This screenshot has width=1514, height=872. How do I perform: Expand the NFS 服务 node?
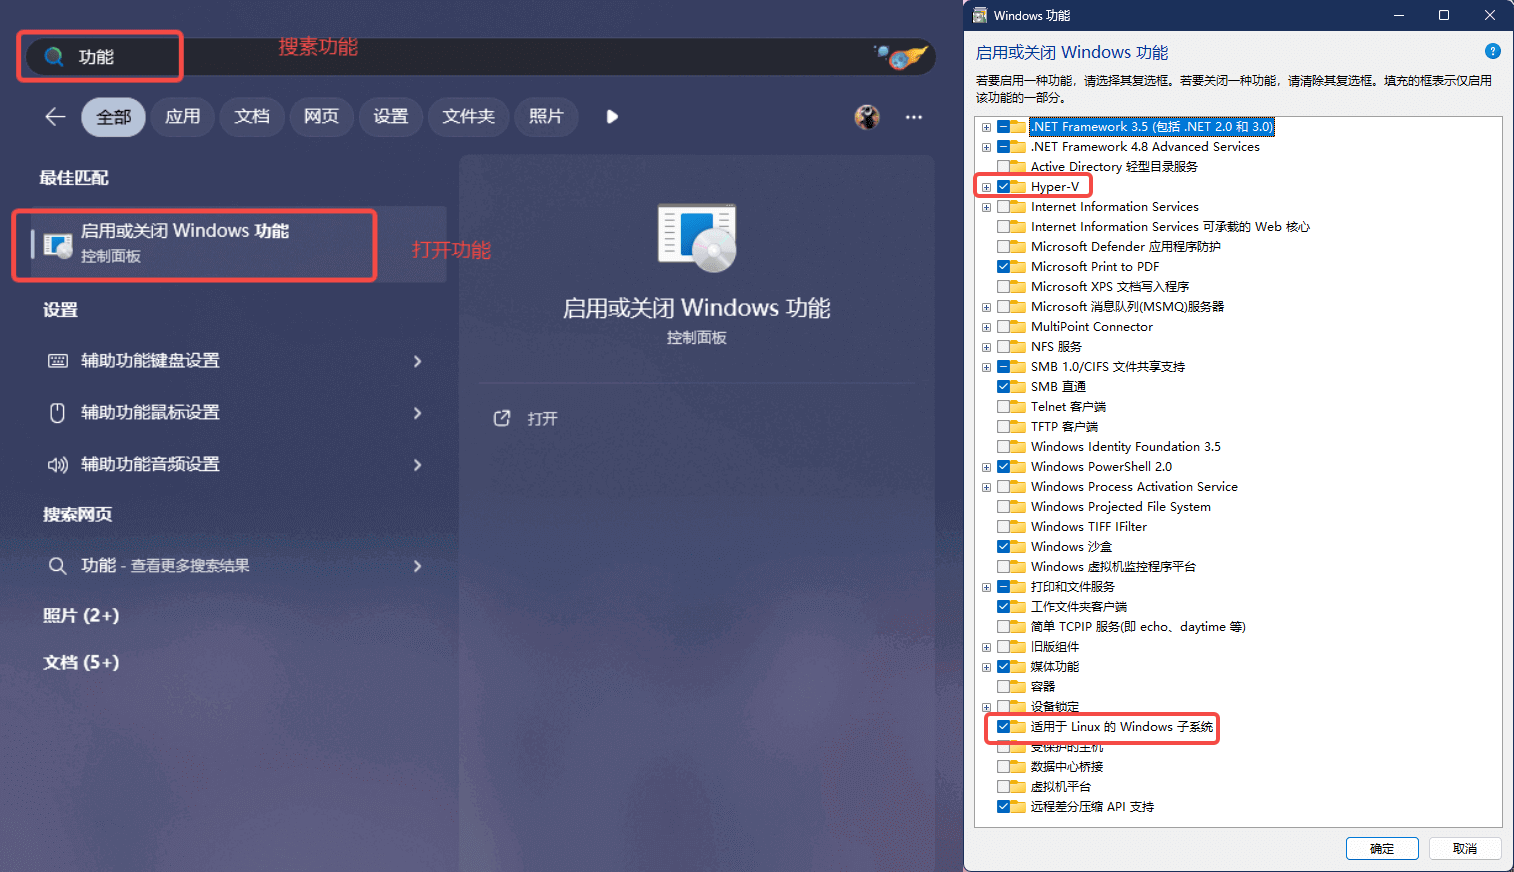[x=986, y=347]
